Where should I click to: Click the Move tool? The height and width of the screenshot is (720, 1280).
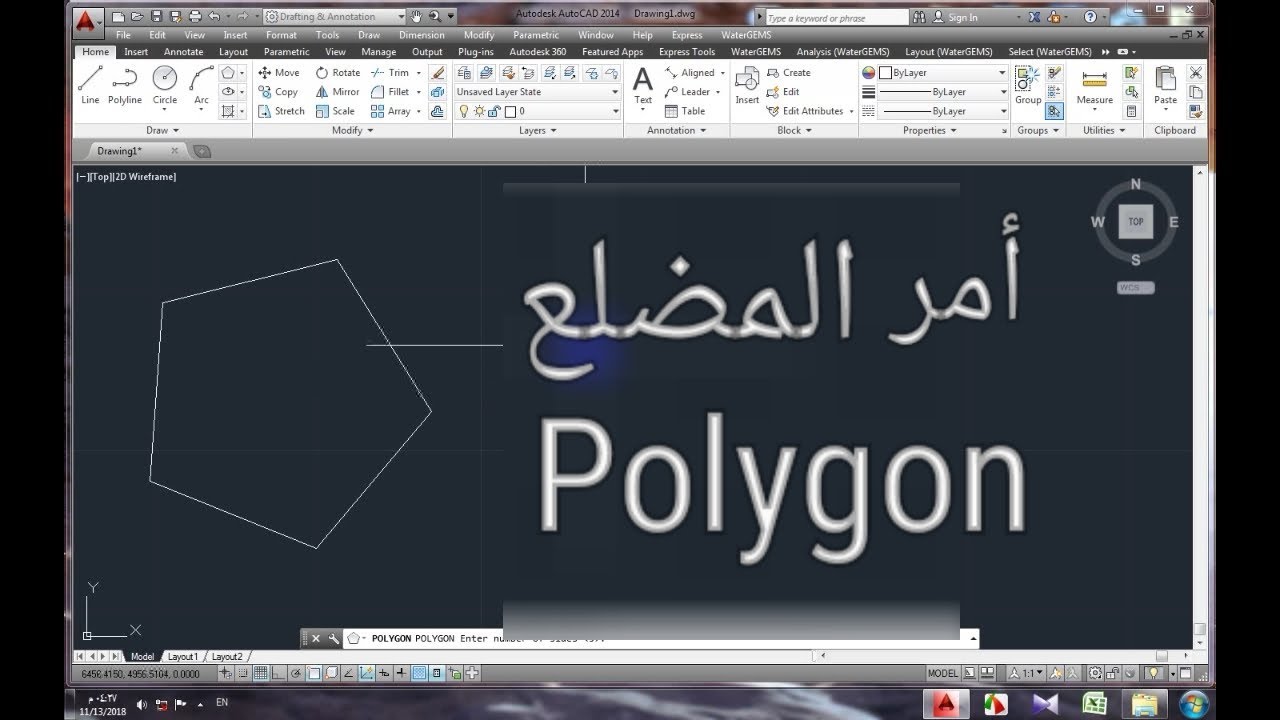pos(278,73)
